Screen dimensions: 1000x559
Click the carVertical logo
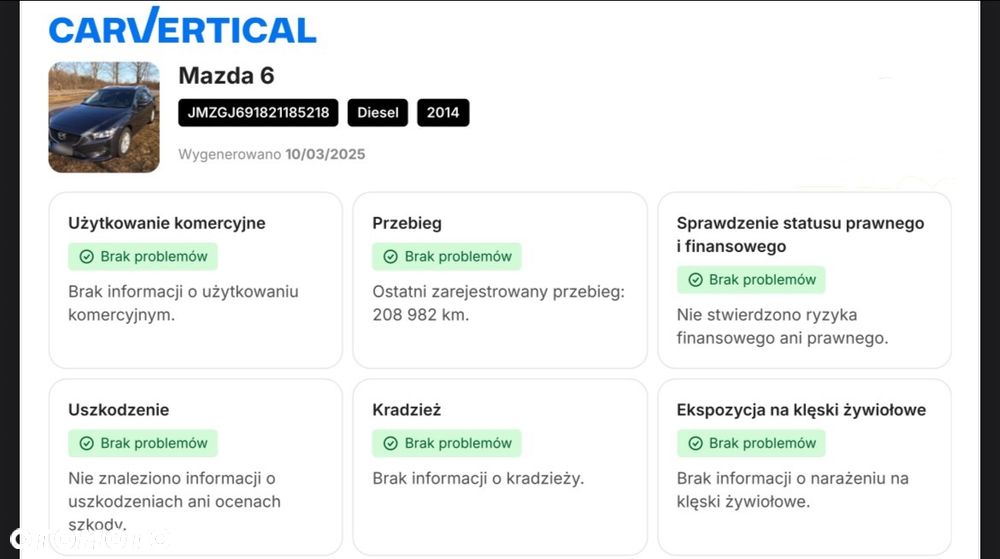point(183,27)
